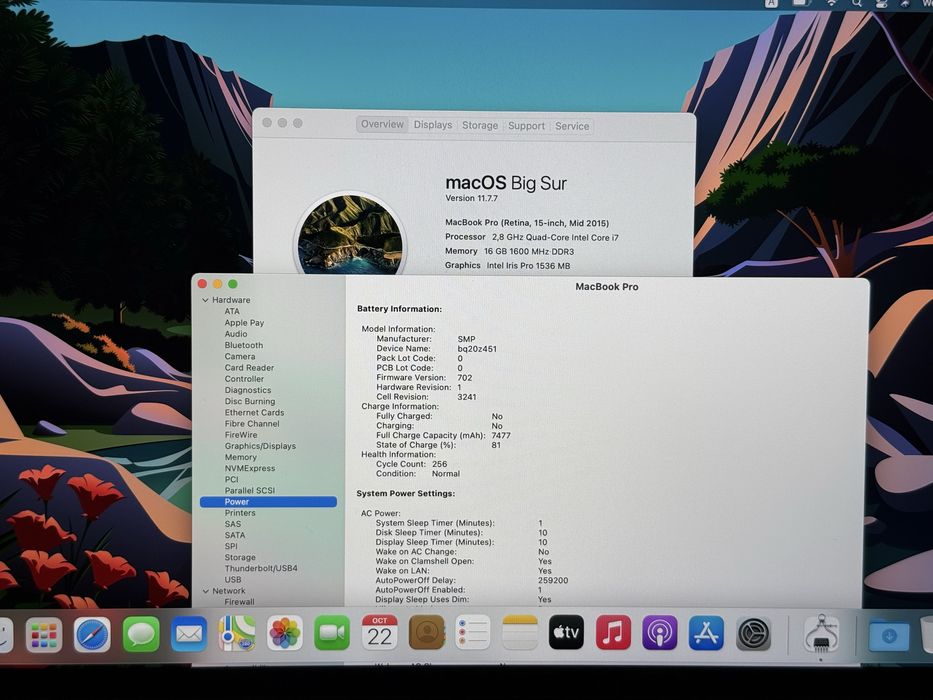
Task: Click the Big Sur image in About window
Action: tap(350, 235)
